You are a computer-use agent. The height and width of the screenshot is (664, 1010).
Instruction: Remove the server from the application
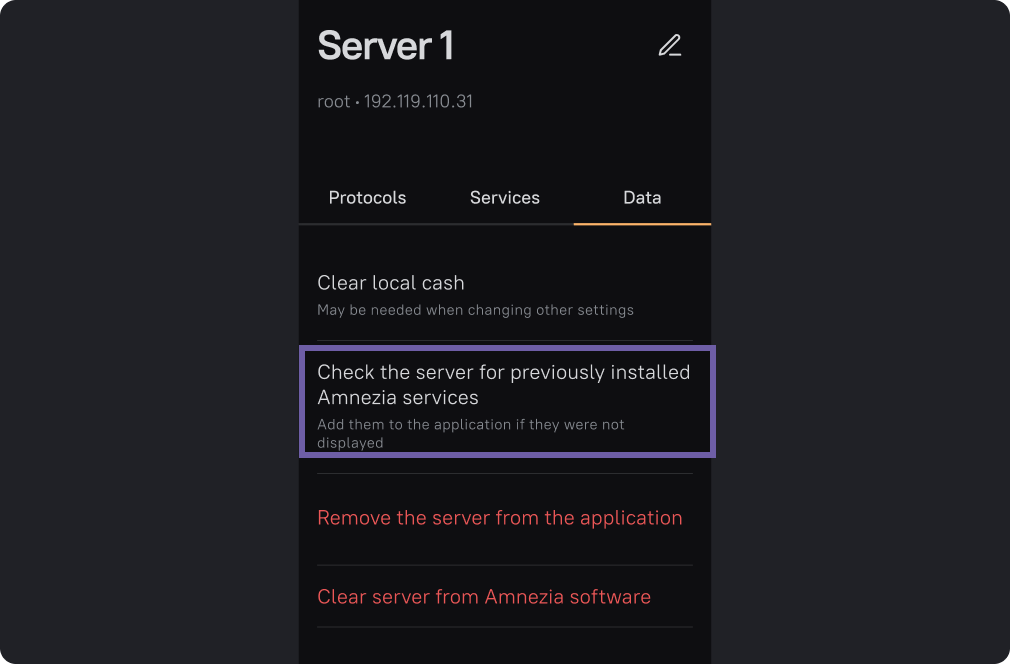coord(499,518)
